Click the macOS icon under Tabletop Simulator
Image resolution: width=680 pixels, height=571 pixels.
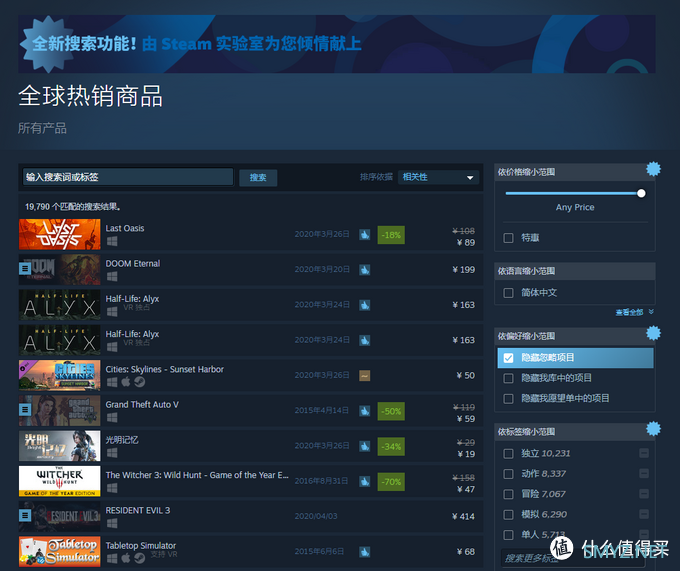point(126,558)
